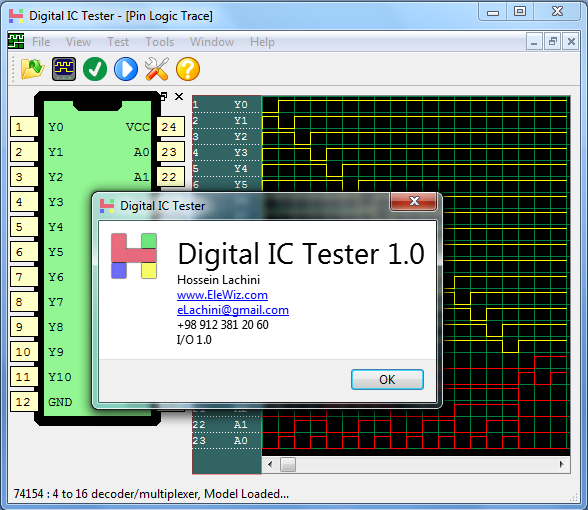Click the colorful H logo in about dialog
Viewport: 588px width, 510px height.
pyautogui.click(x=134, y=256)
